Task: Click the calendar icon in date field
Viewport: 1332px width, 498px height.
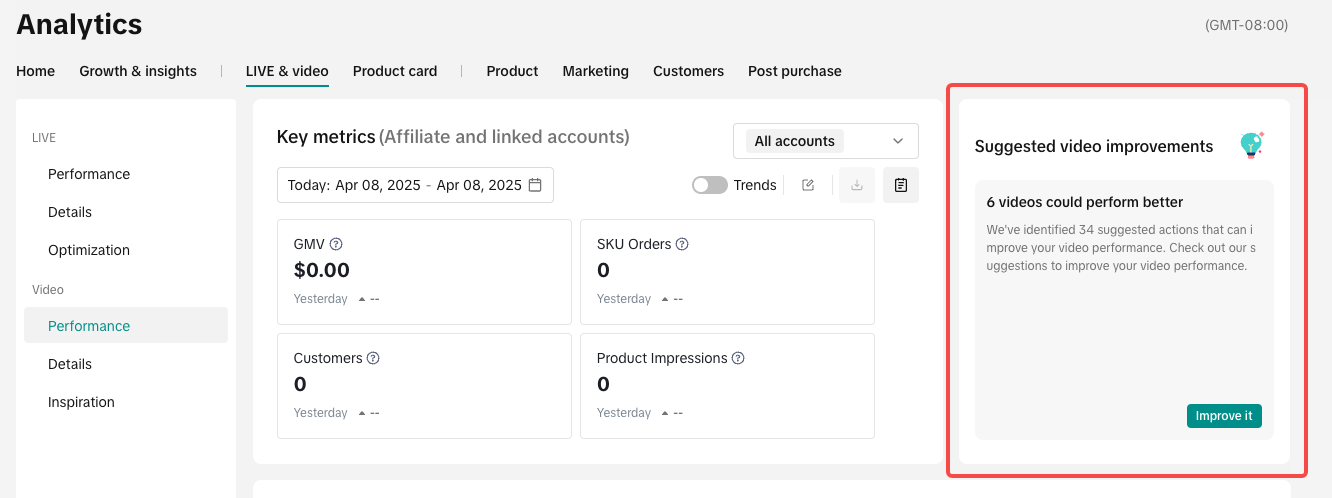Action: pyautogui.click(x=535, y=185)
